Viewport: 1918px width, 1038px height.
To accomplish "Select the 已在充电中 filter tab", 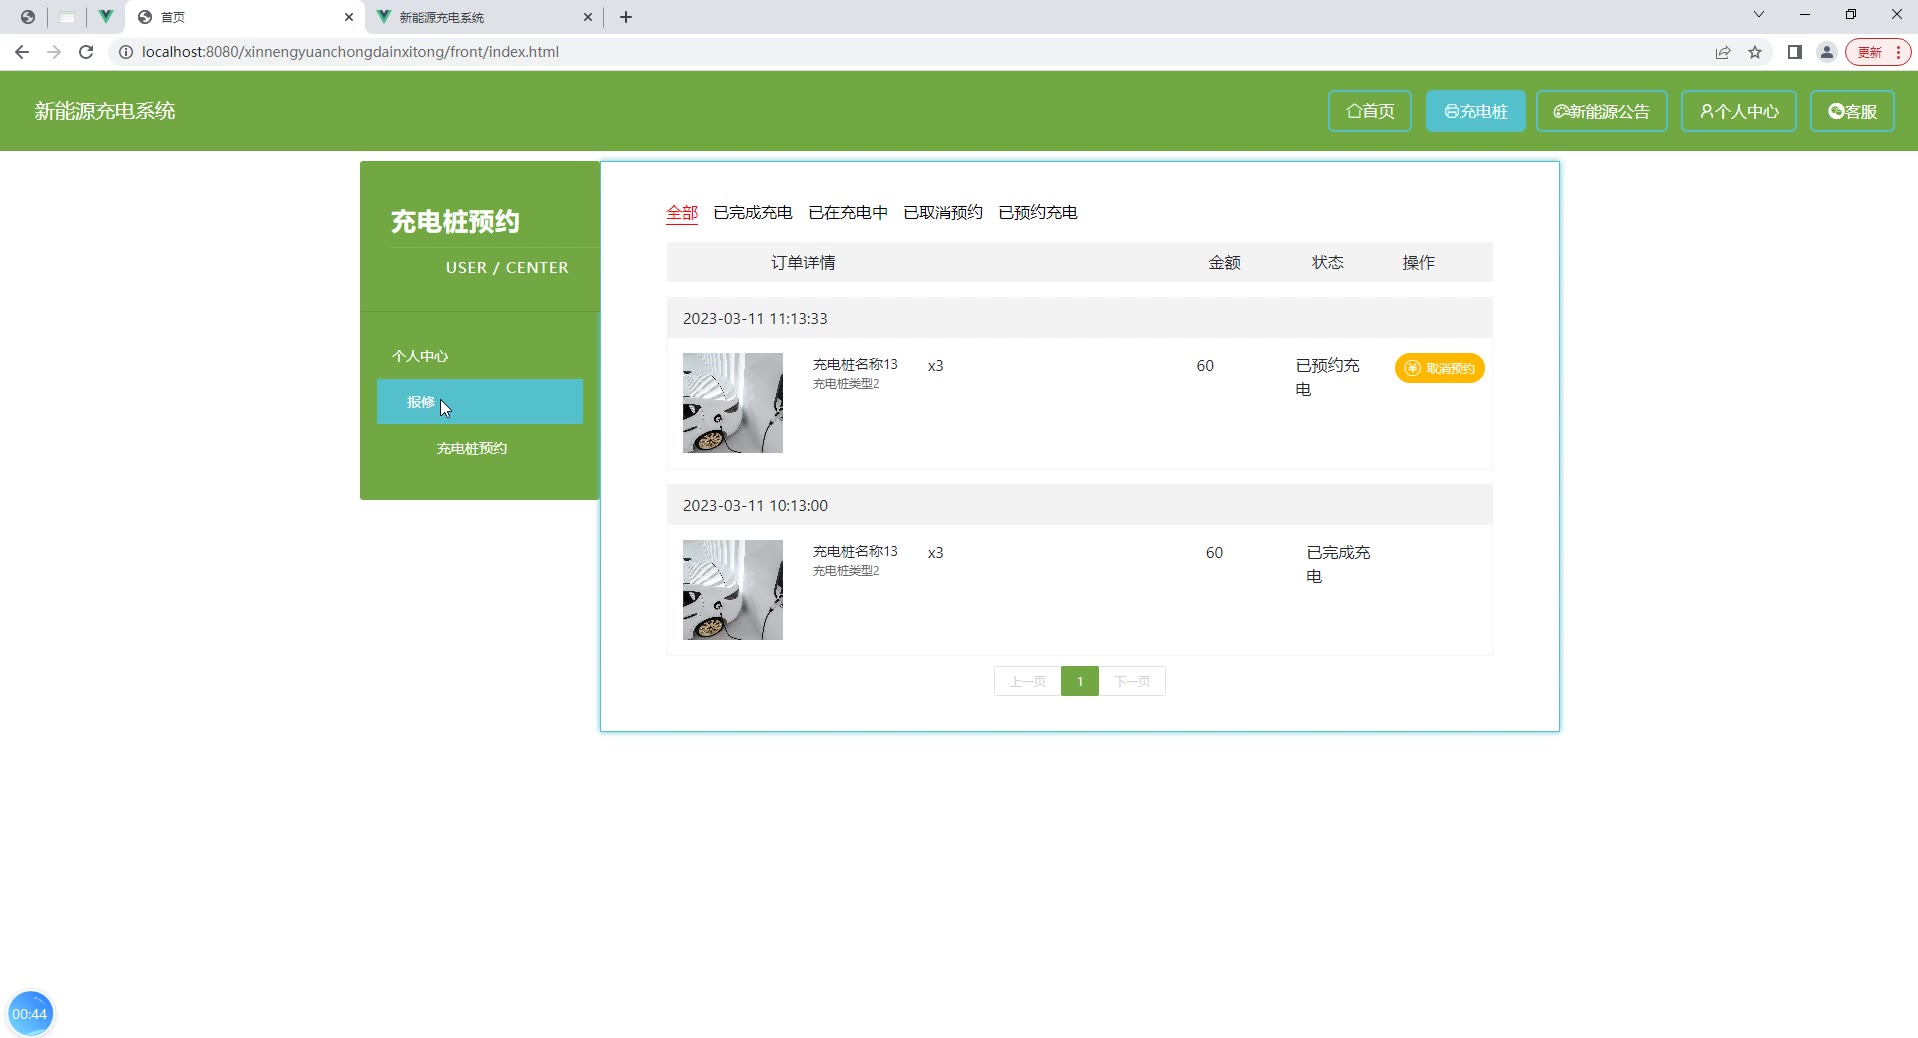I will 847,212.
